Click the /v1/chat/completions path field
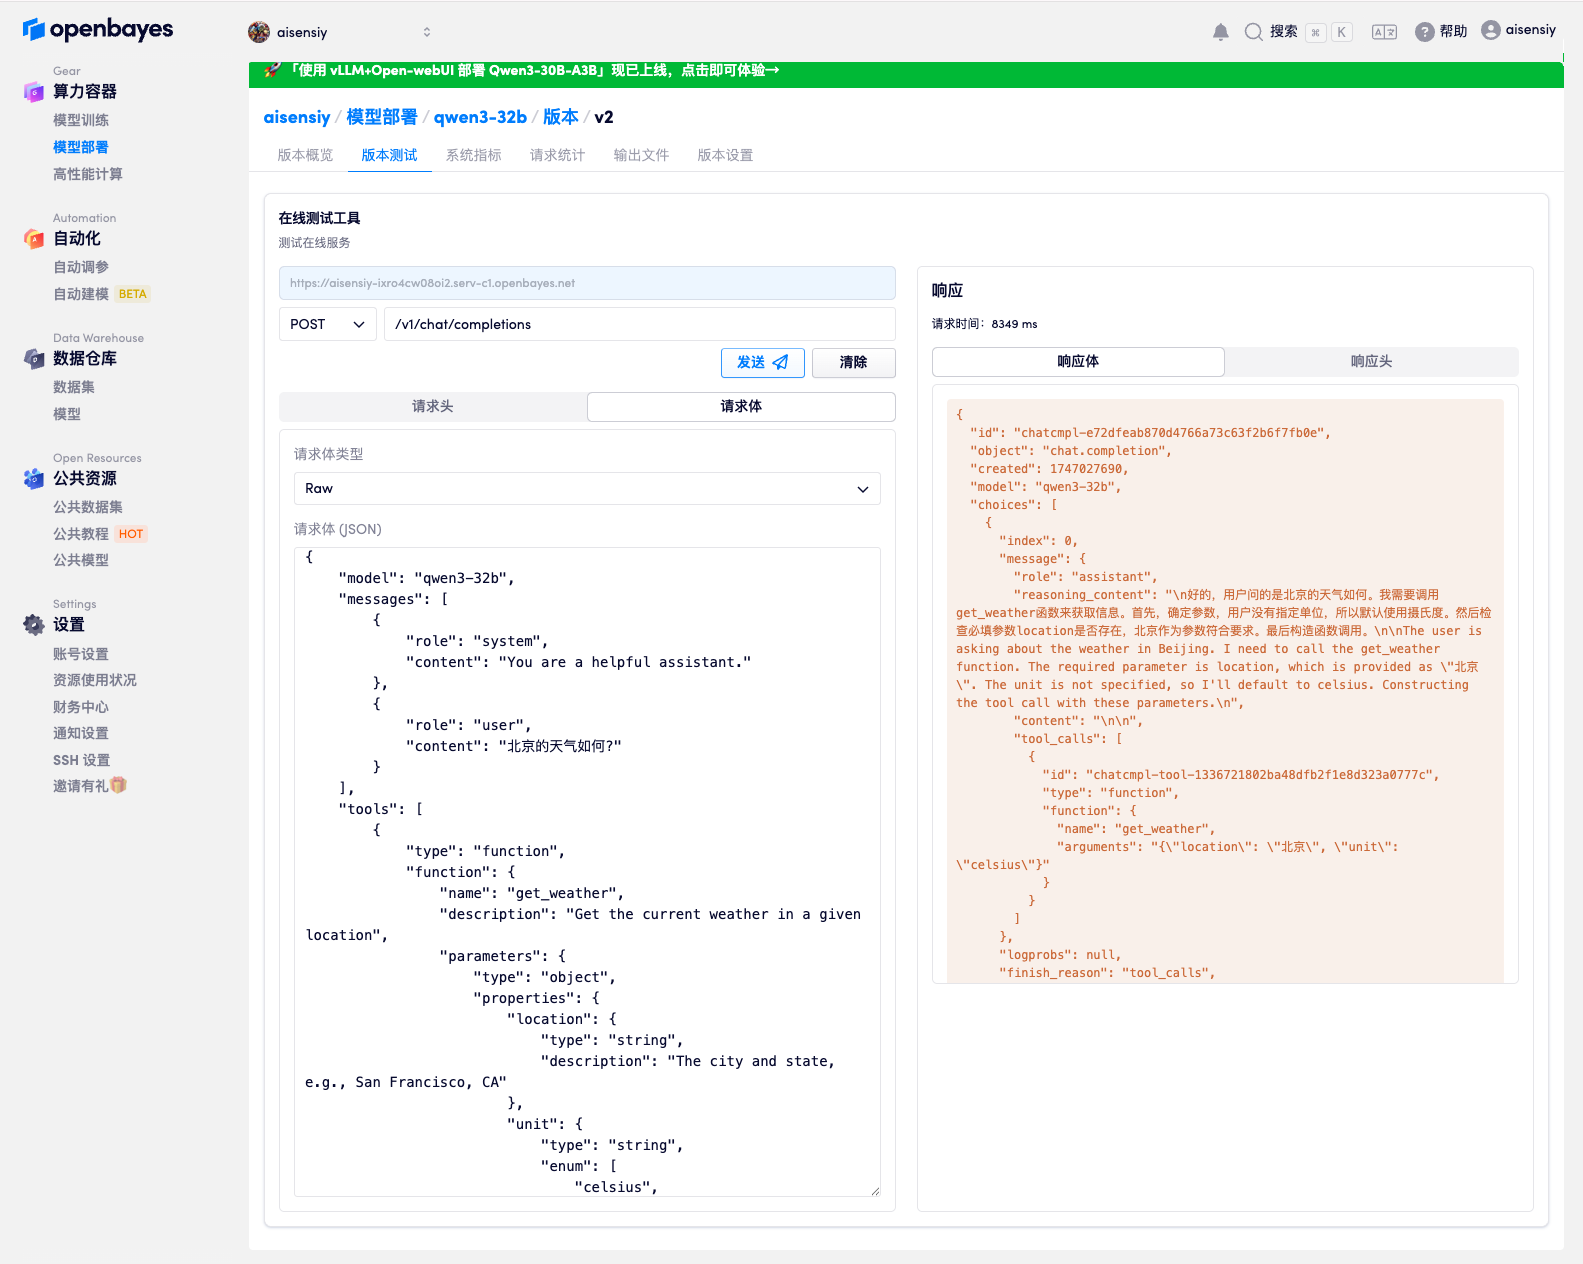 639,324
